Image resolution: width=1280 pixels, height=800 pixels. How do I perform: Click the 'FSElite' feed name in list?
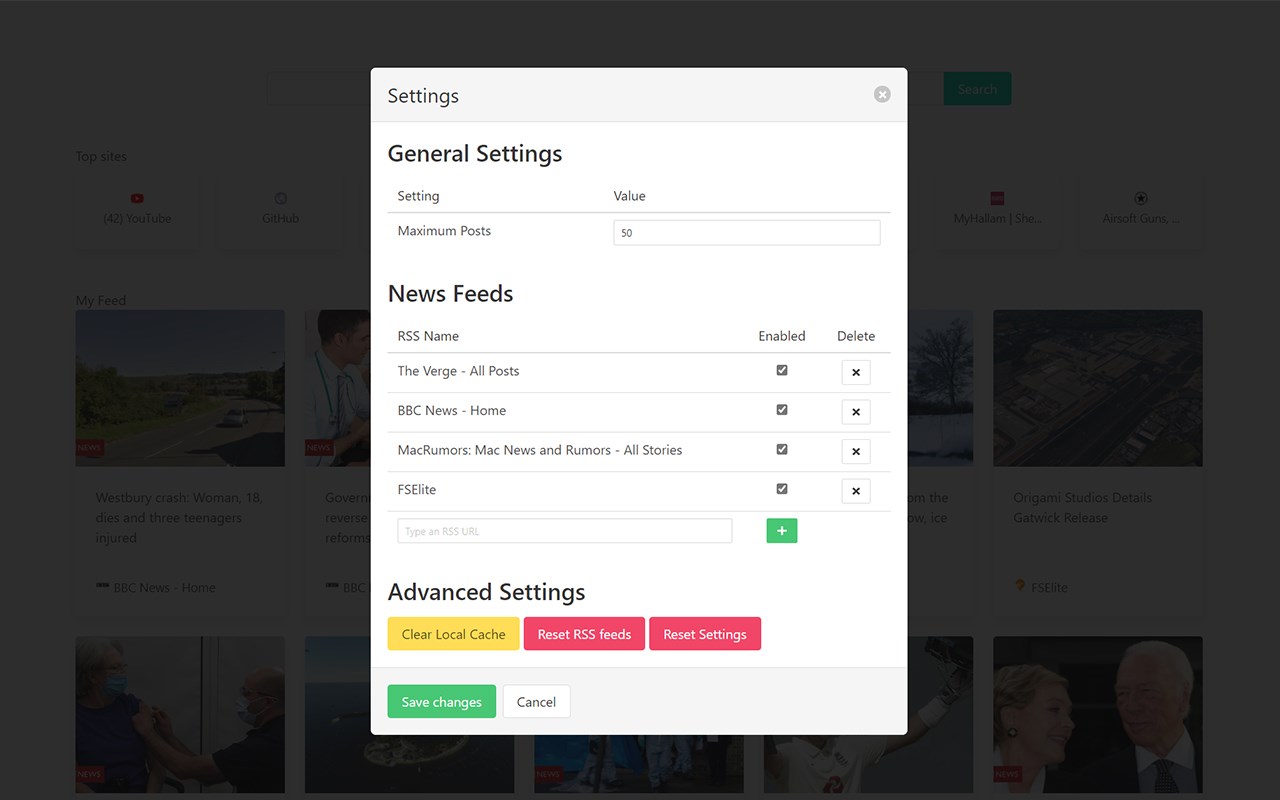point(417,490)
